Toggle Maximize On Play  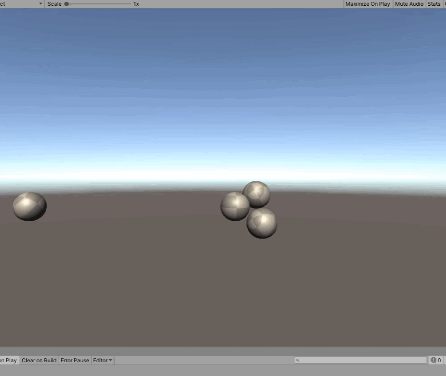point(368,4)
